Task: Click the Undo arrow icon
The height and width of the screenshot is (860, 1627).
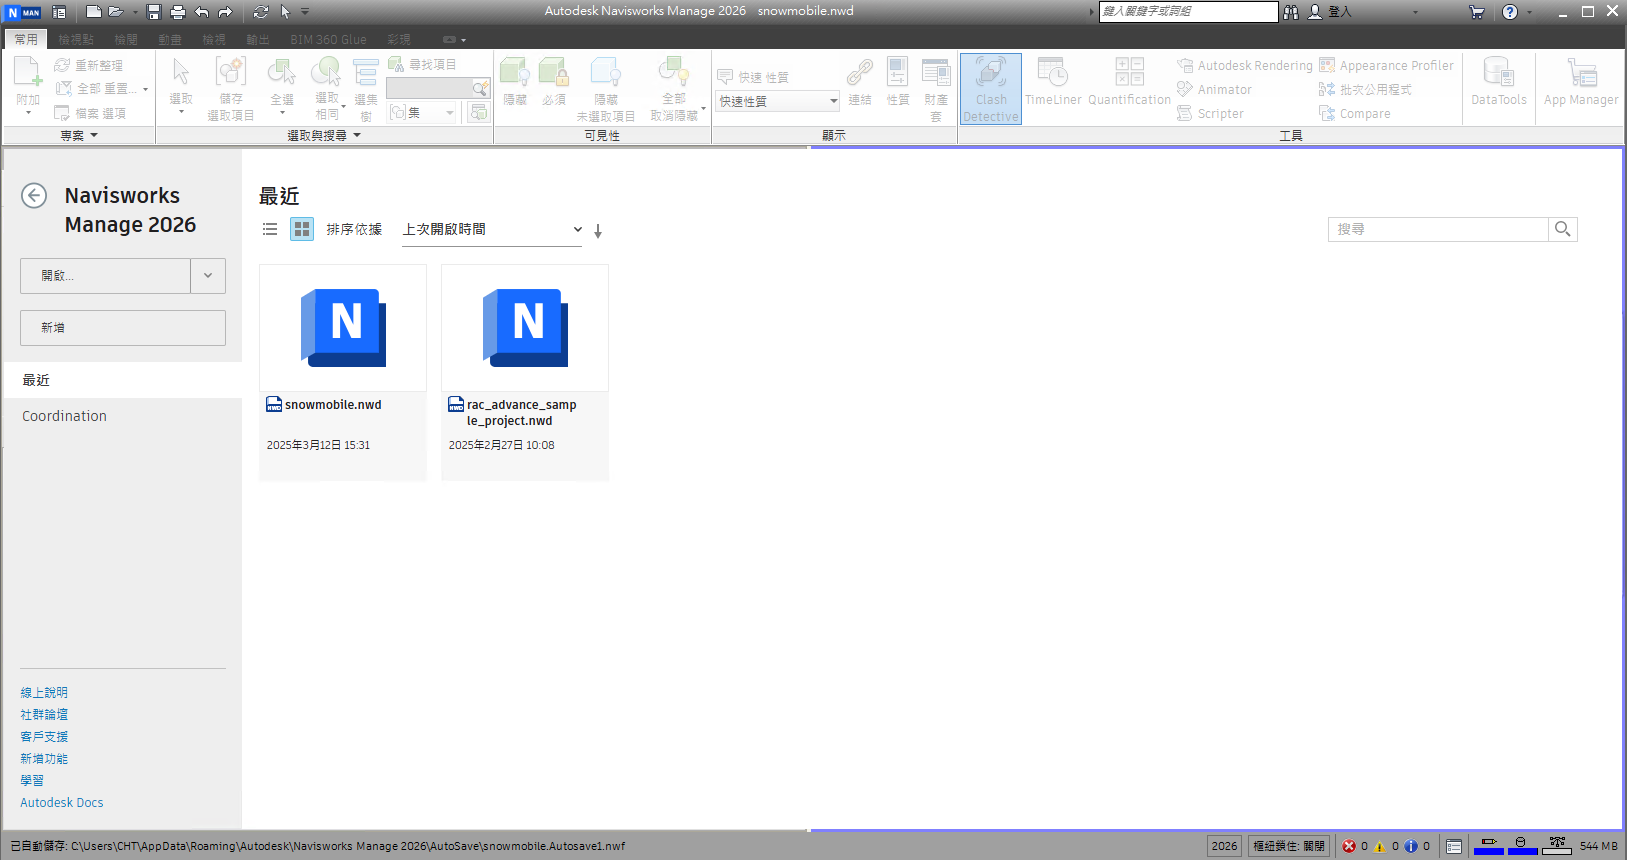Action: (202, 12)
